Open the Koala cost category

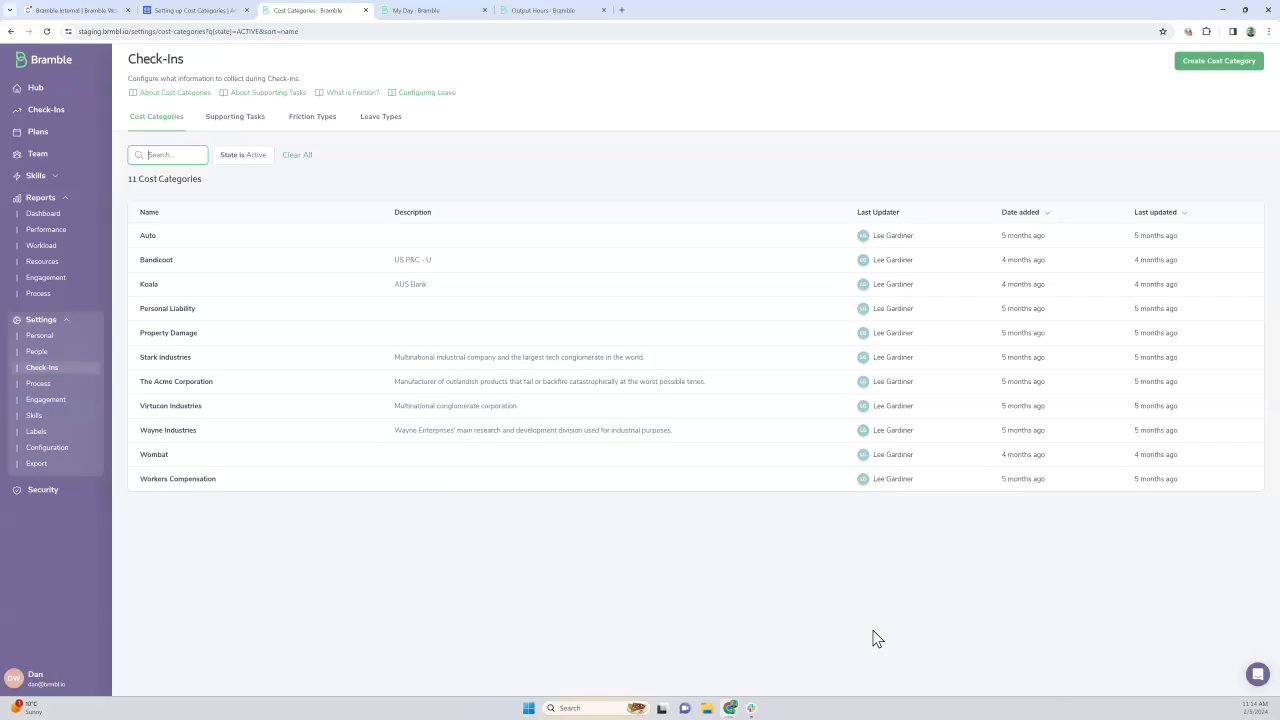(x=149, y=285)
